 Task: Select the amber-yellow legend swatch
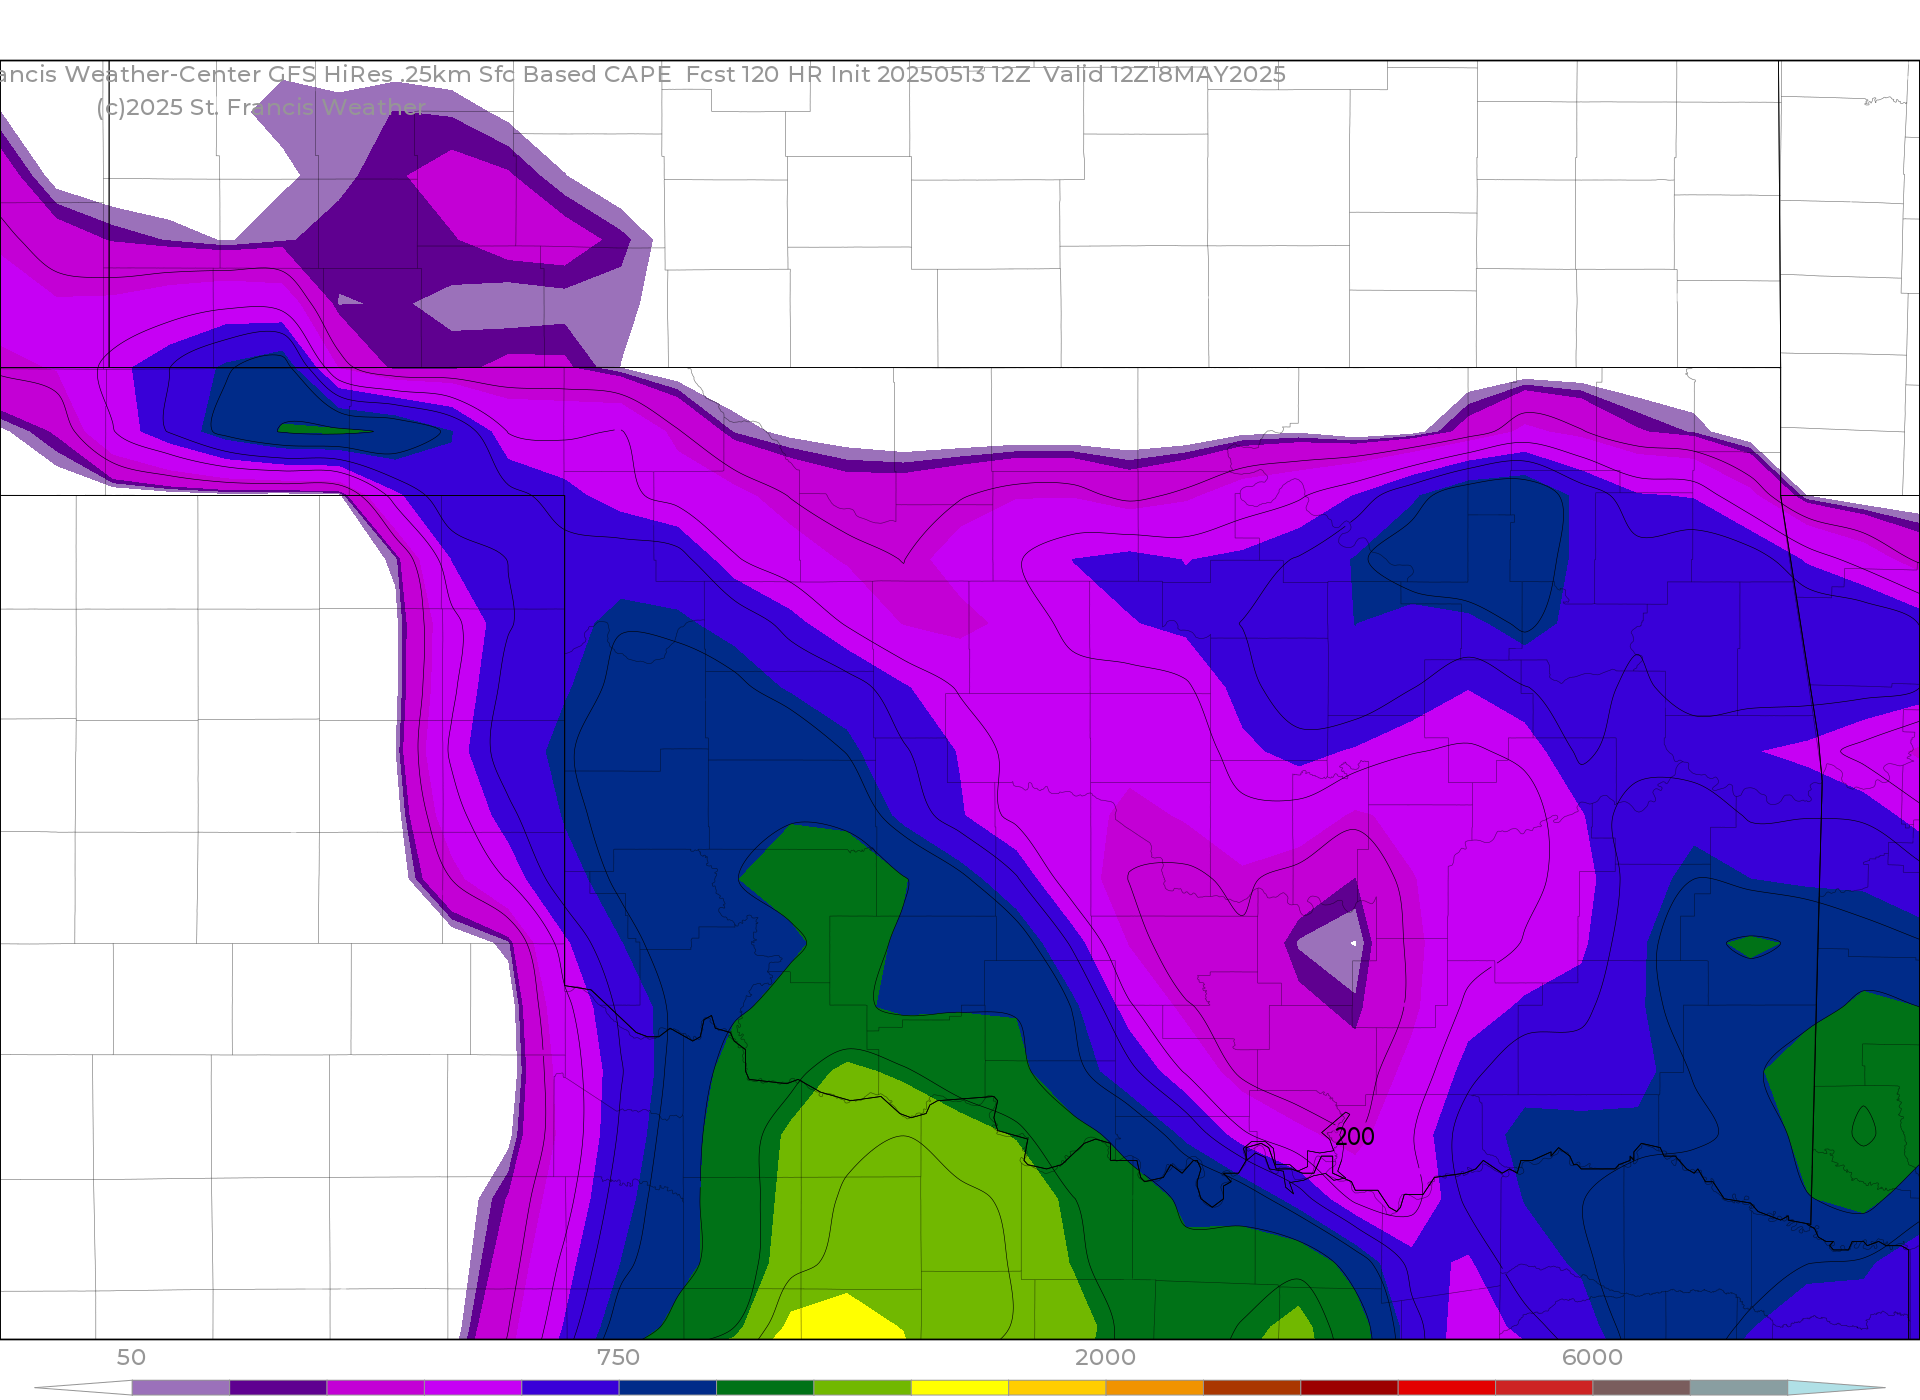1057,1388
